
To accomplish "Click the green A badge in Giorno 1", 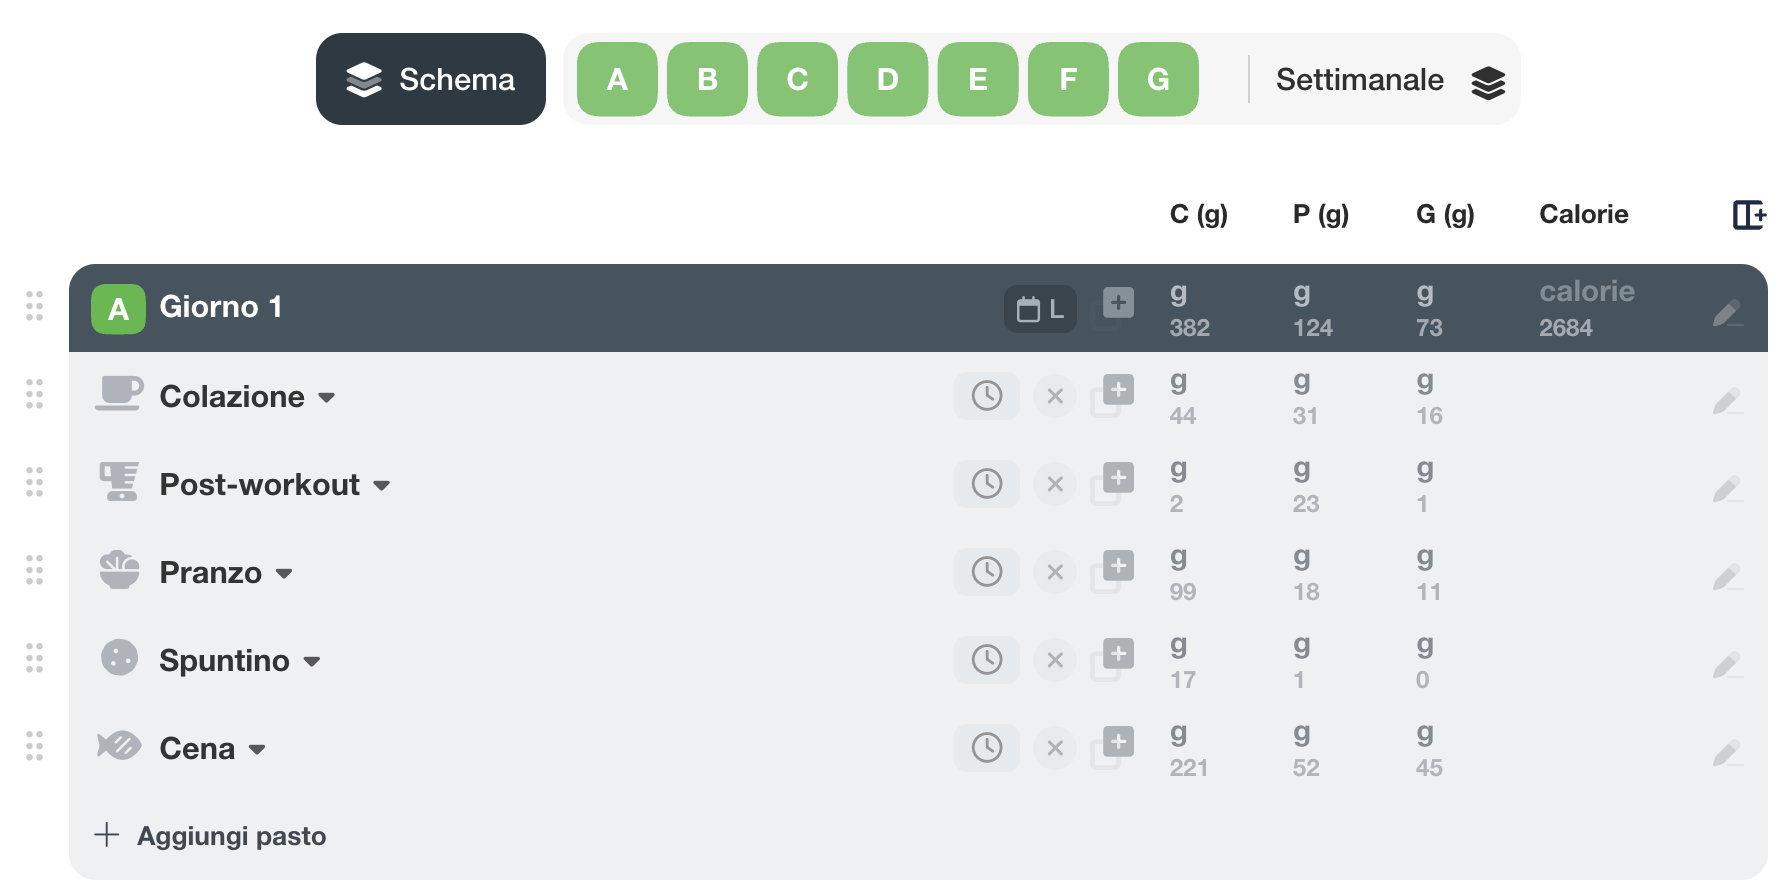I will tap(118, 309).
